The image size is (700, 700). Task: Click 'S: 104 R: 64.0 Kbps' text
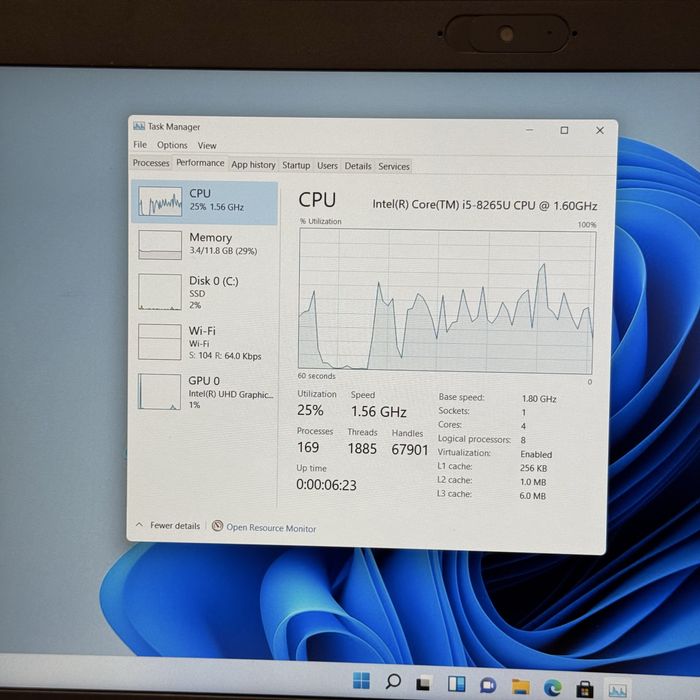225,356
